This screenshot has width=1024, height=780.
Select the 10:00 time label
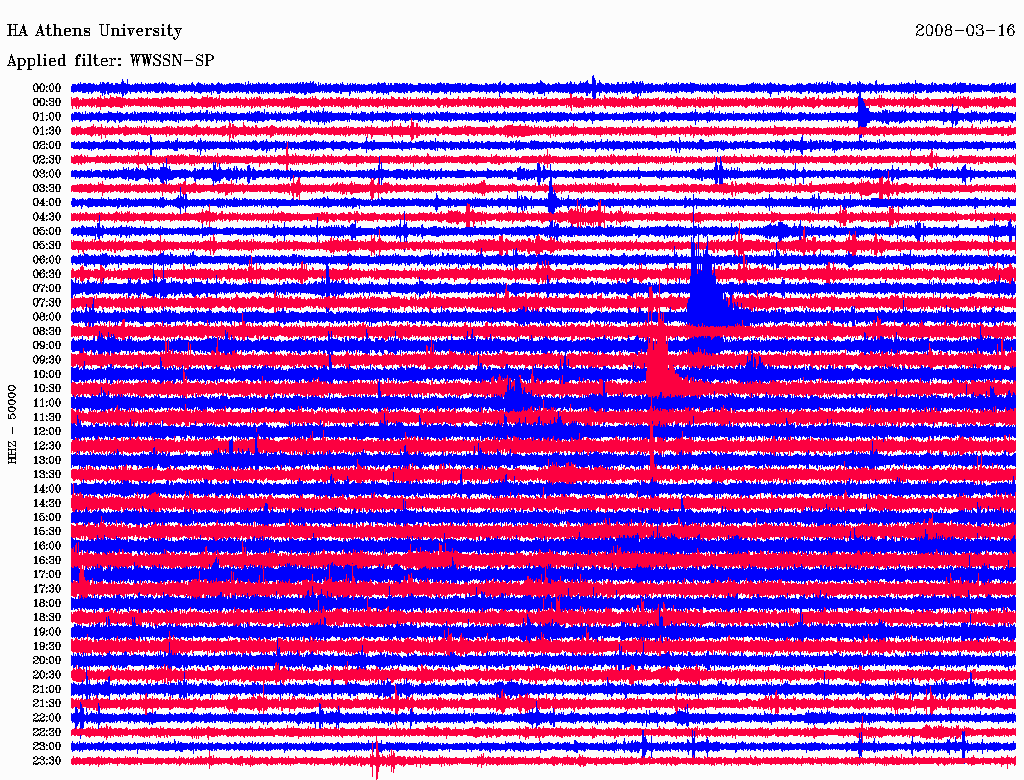47,374
